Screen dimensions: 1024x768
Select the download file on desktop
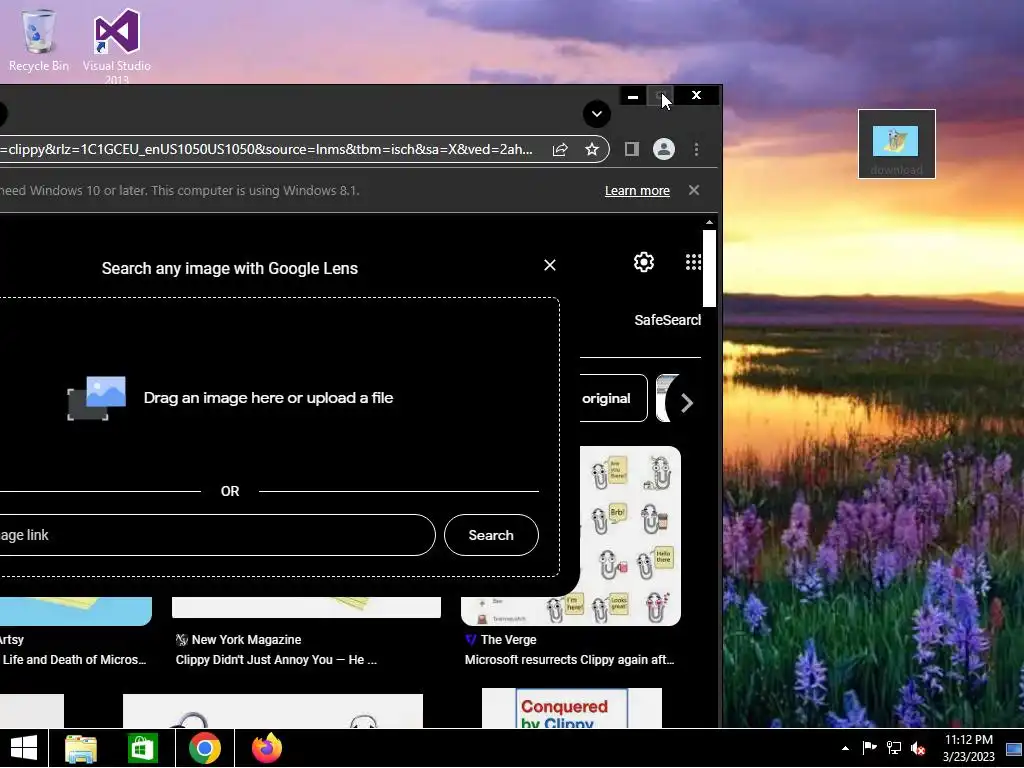click(x=896, y=144)
